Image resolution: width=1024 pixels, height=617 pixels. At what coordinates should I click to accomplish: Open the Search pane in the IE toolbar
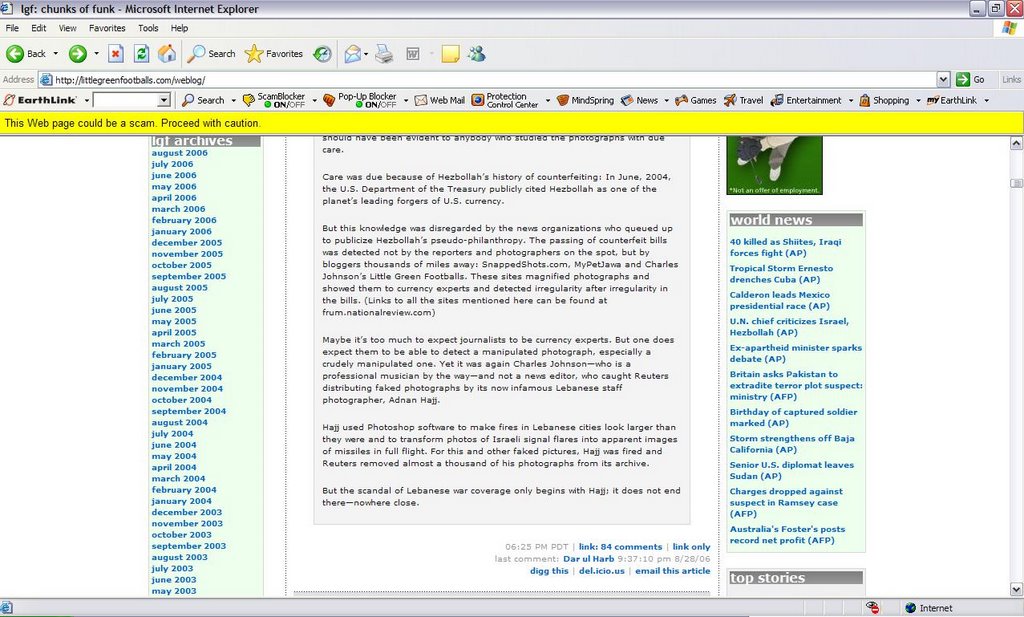[x=211, y=54]
